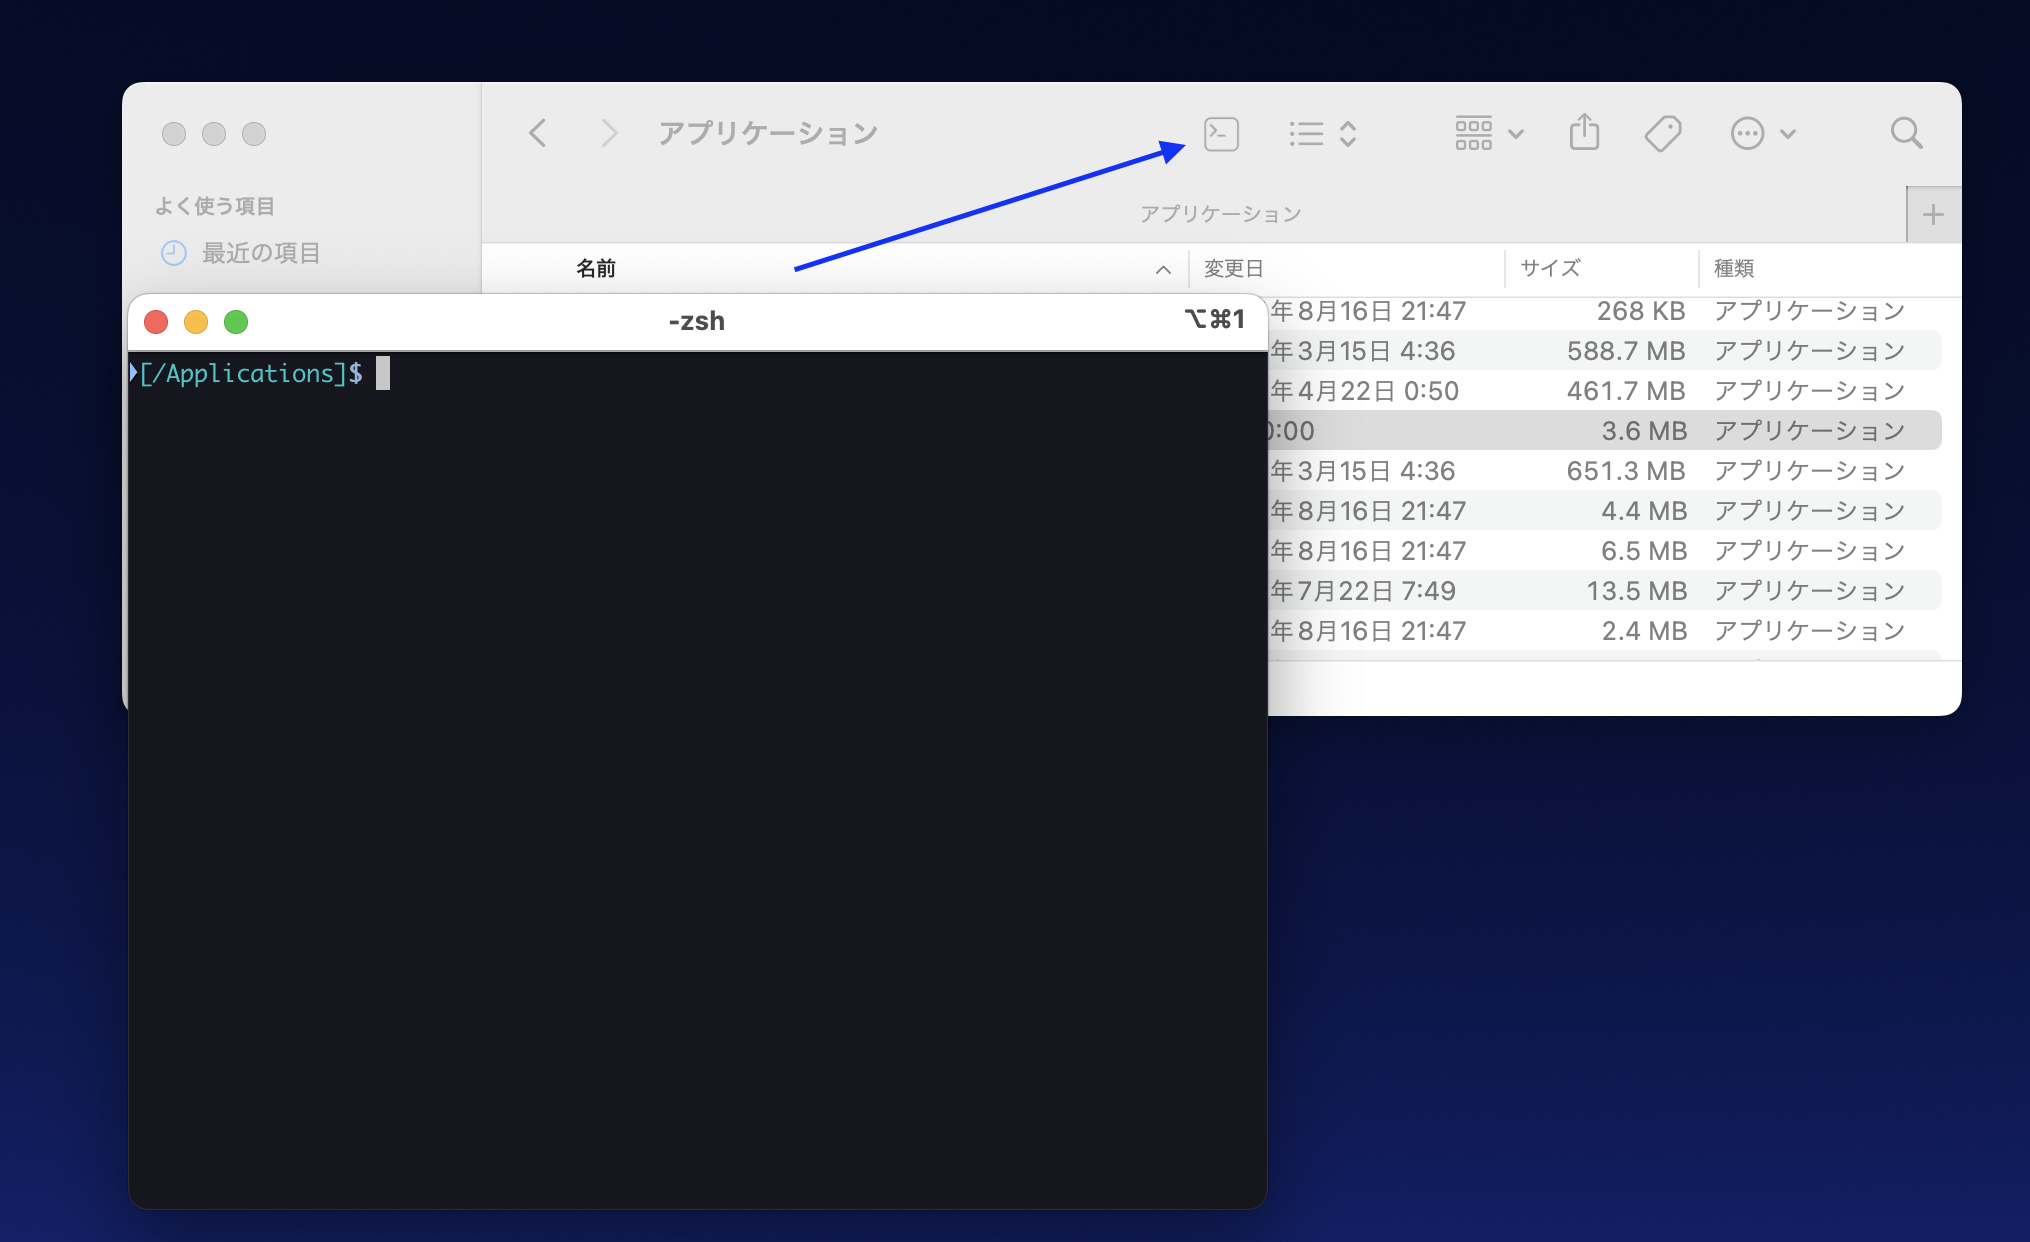
Task: Click the terminal prompt [/Applications]$
Action: 251,373
